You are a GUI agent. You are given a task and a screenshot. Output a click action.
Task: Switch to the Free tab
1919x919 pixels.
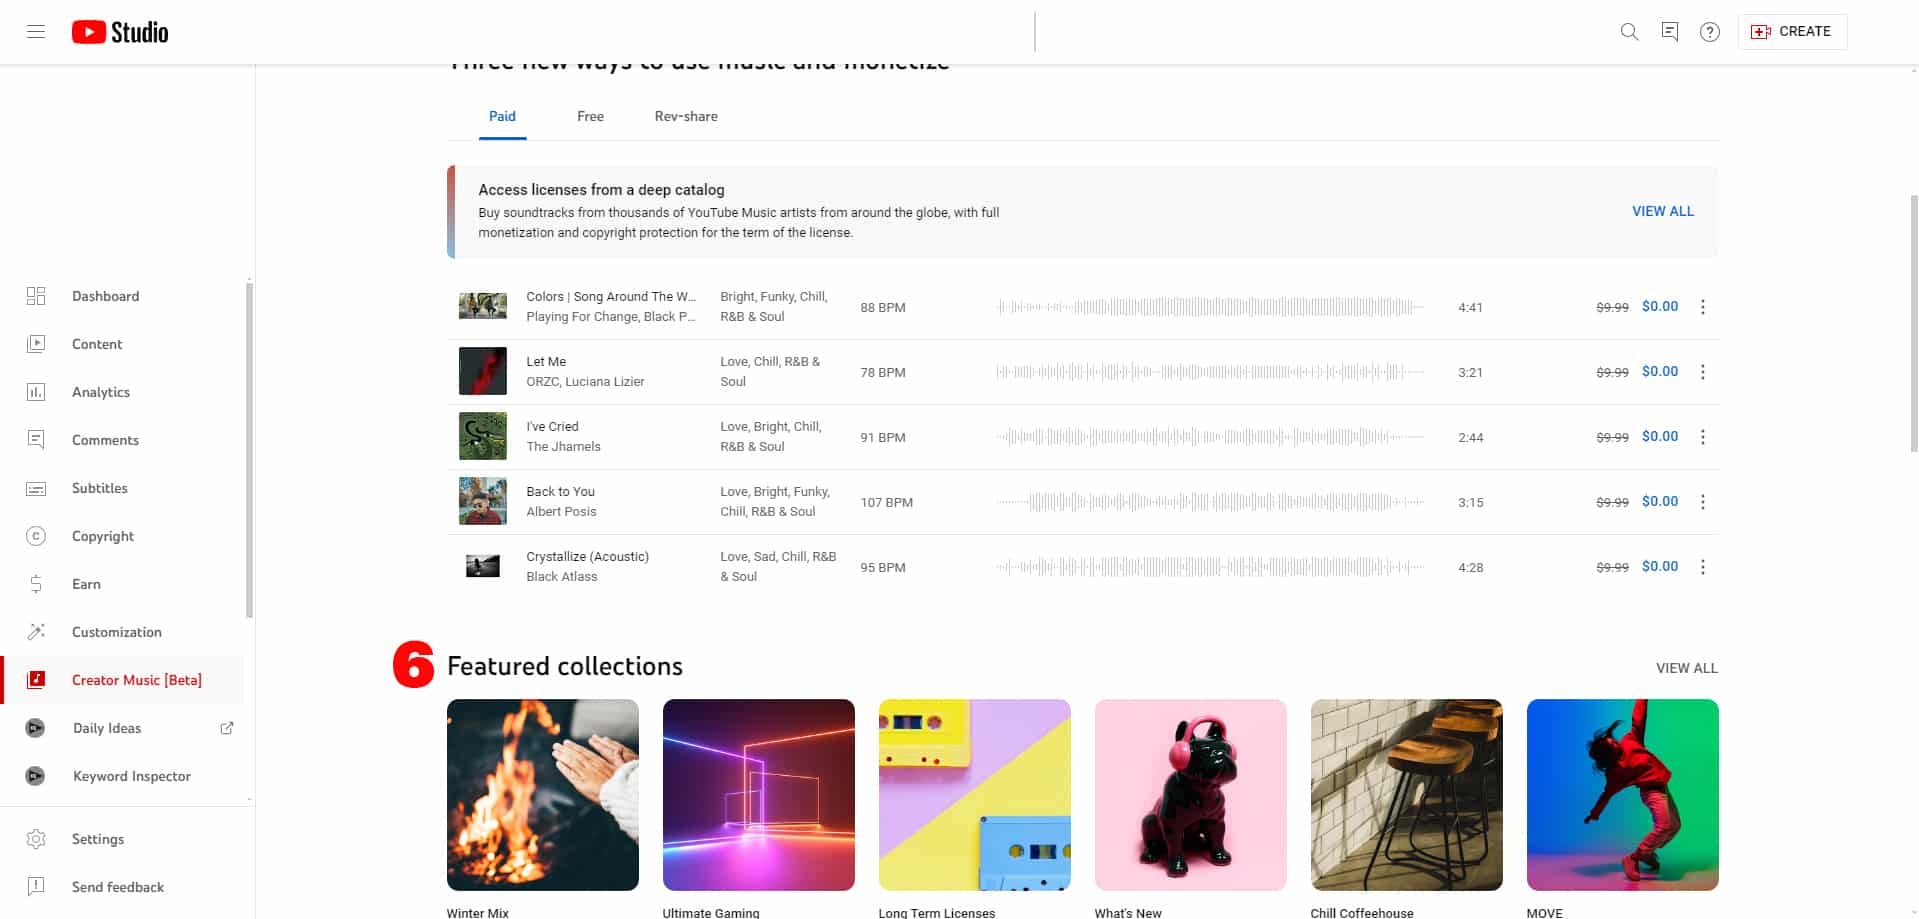tap(590, 116)
